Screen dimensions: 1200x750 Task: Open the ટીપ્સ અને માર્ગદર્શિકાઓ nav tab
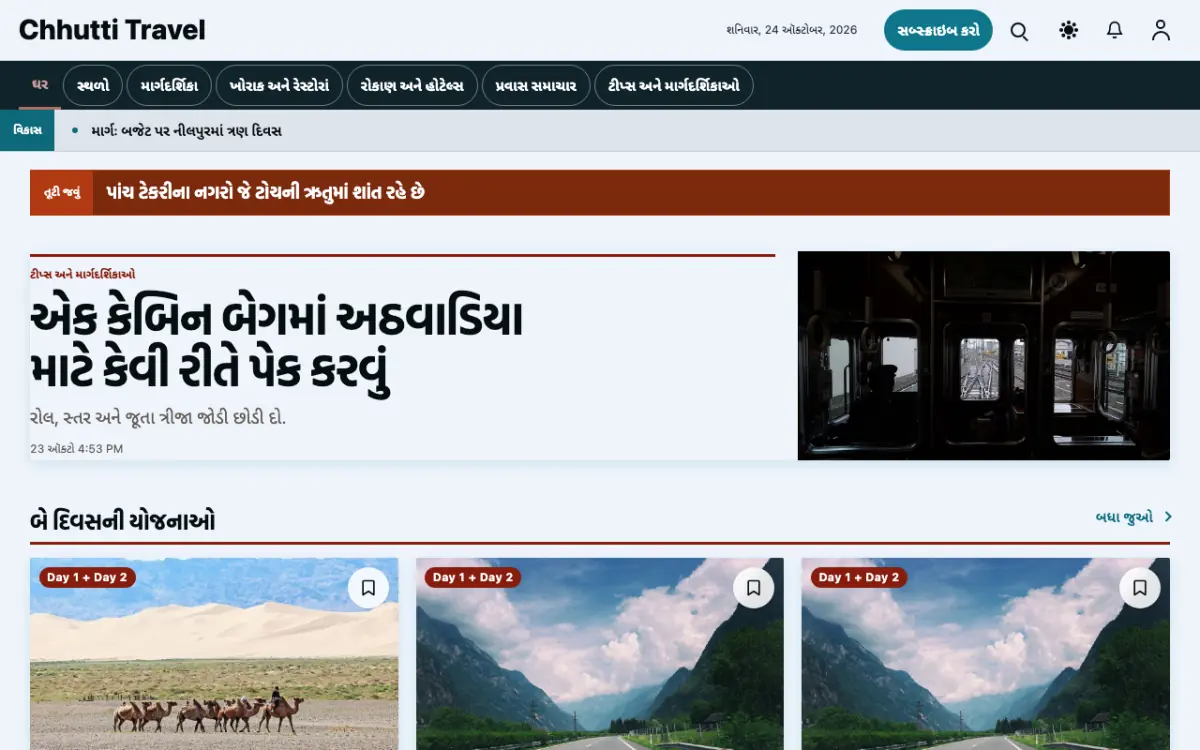(x=674, y=86)
